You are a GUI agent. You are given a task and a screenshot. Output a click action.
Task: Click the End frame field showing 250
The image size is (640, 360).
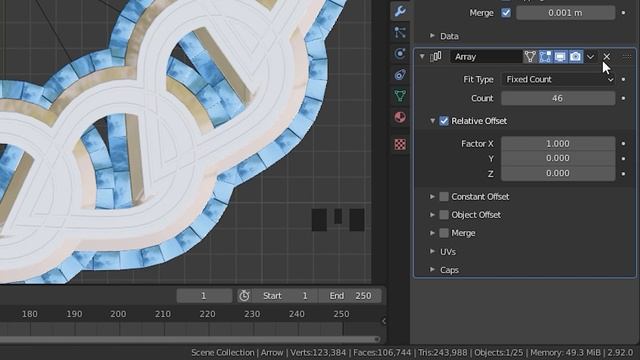click(350, 296)
